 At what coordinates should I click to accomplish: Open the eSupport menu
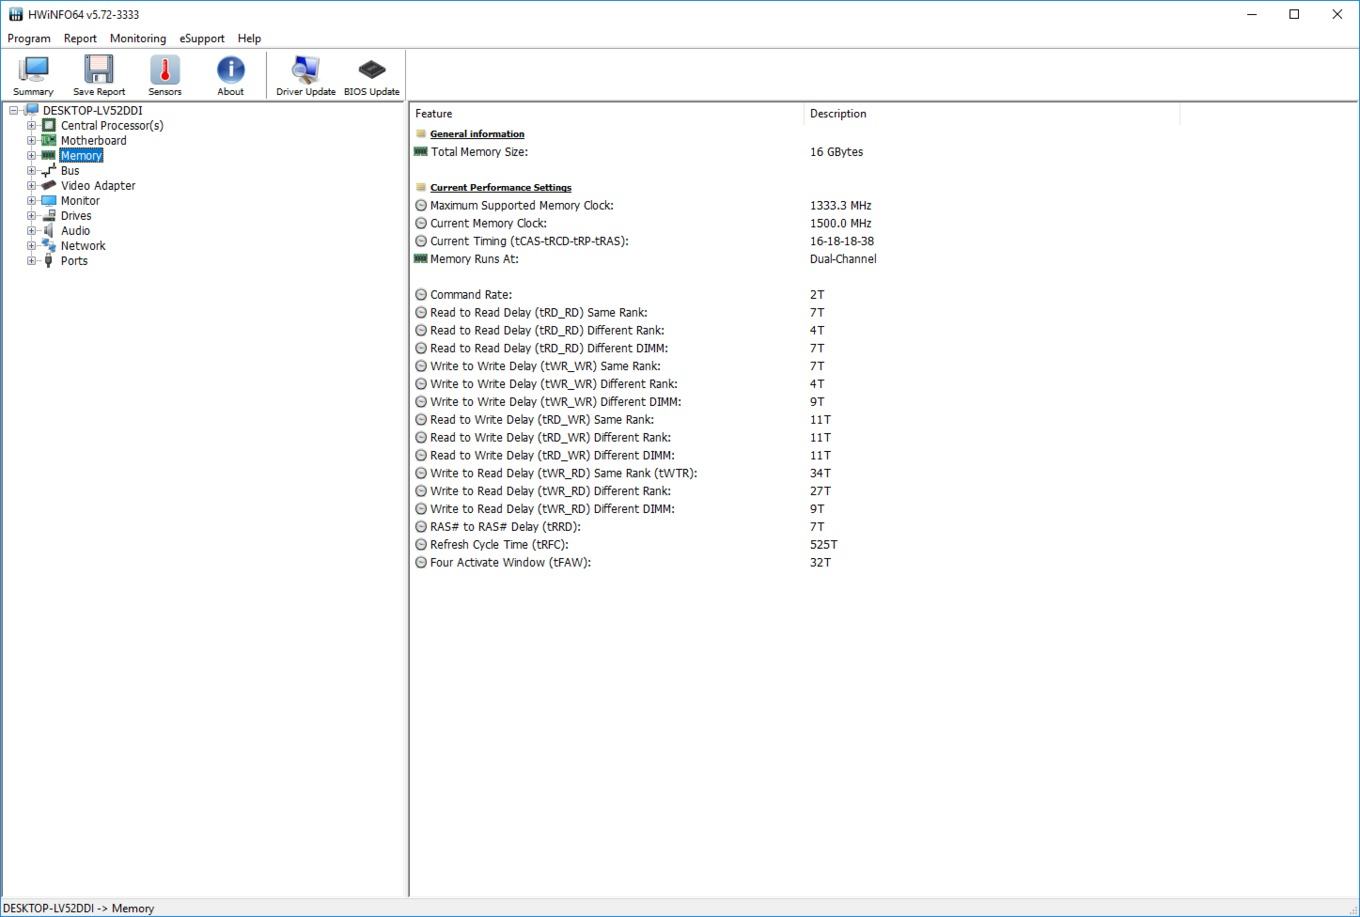202,39
